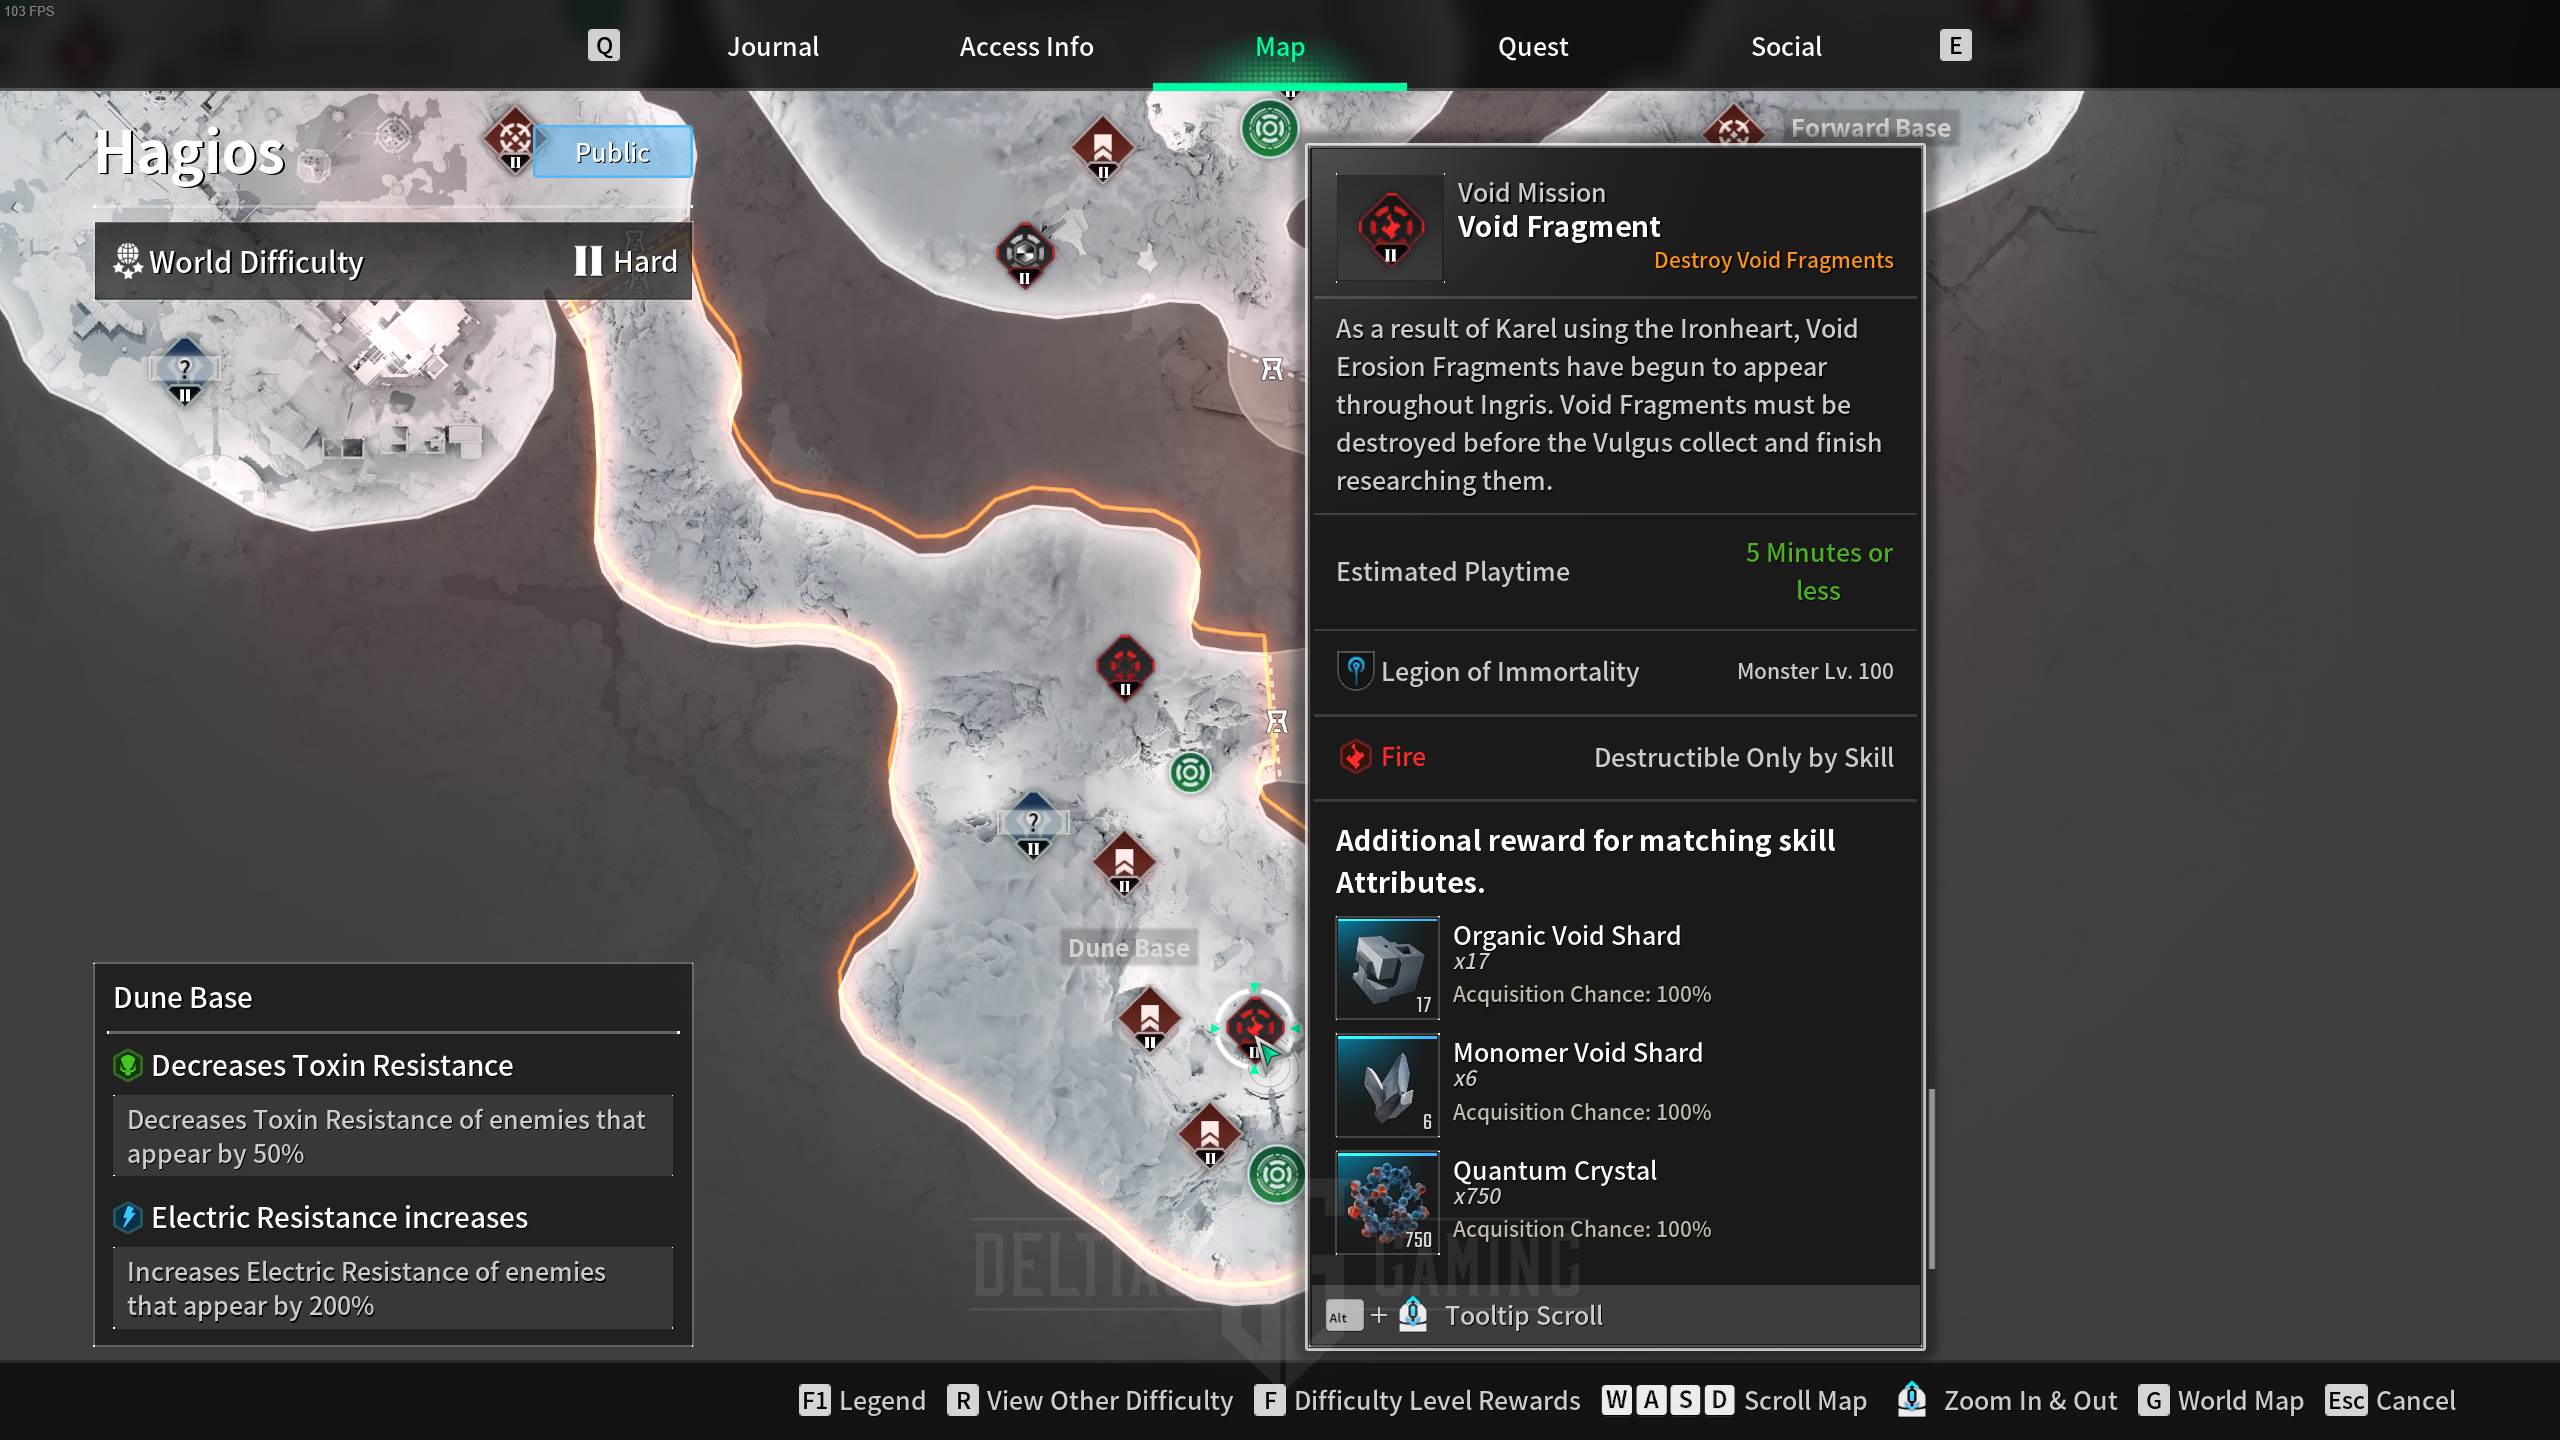This screenshot has width=2560, height=1440.
Task: Expand the Access Info panel
Action: (1025, 46)
